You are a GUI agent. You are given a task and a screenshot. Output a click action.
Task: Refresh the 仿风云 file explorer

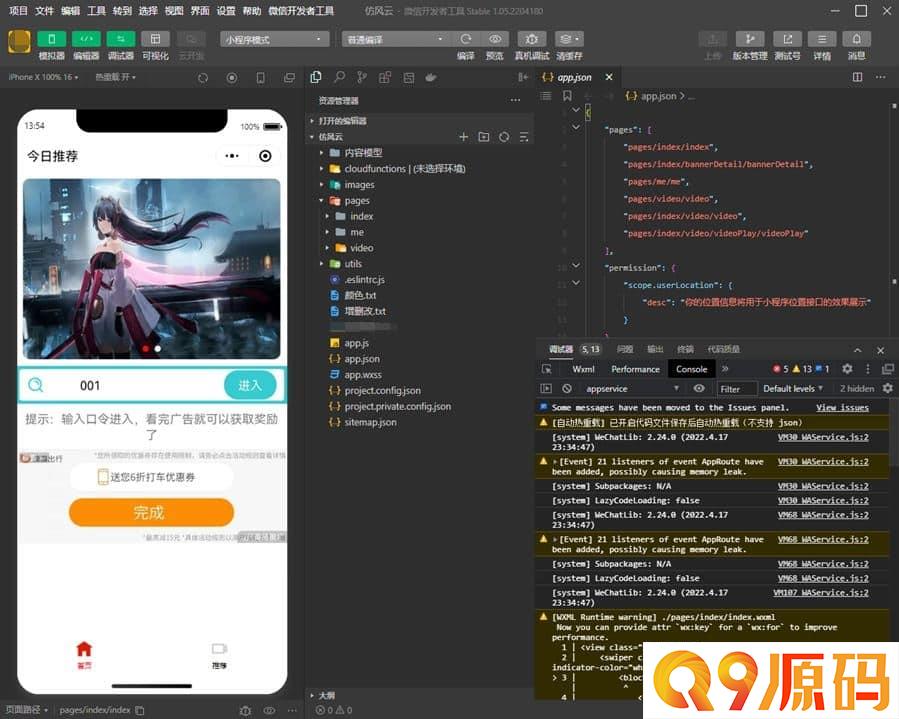click(504, 137)
